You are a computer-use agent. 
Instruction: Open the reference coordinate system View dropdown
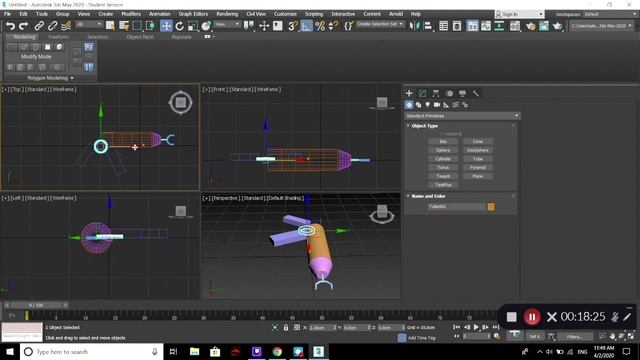227,24
